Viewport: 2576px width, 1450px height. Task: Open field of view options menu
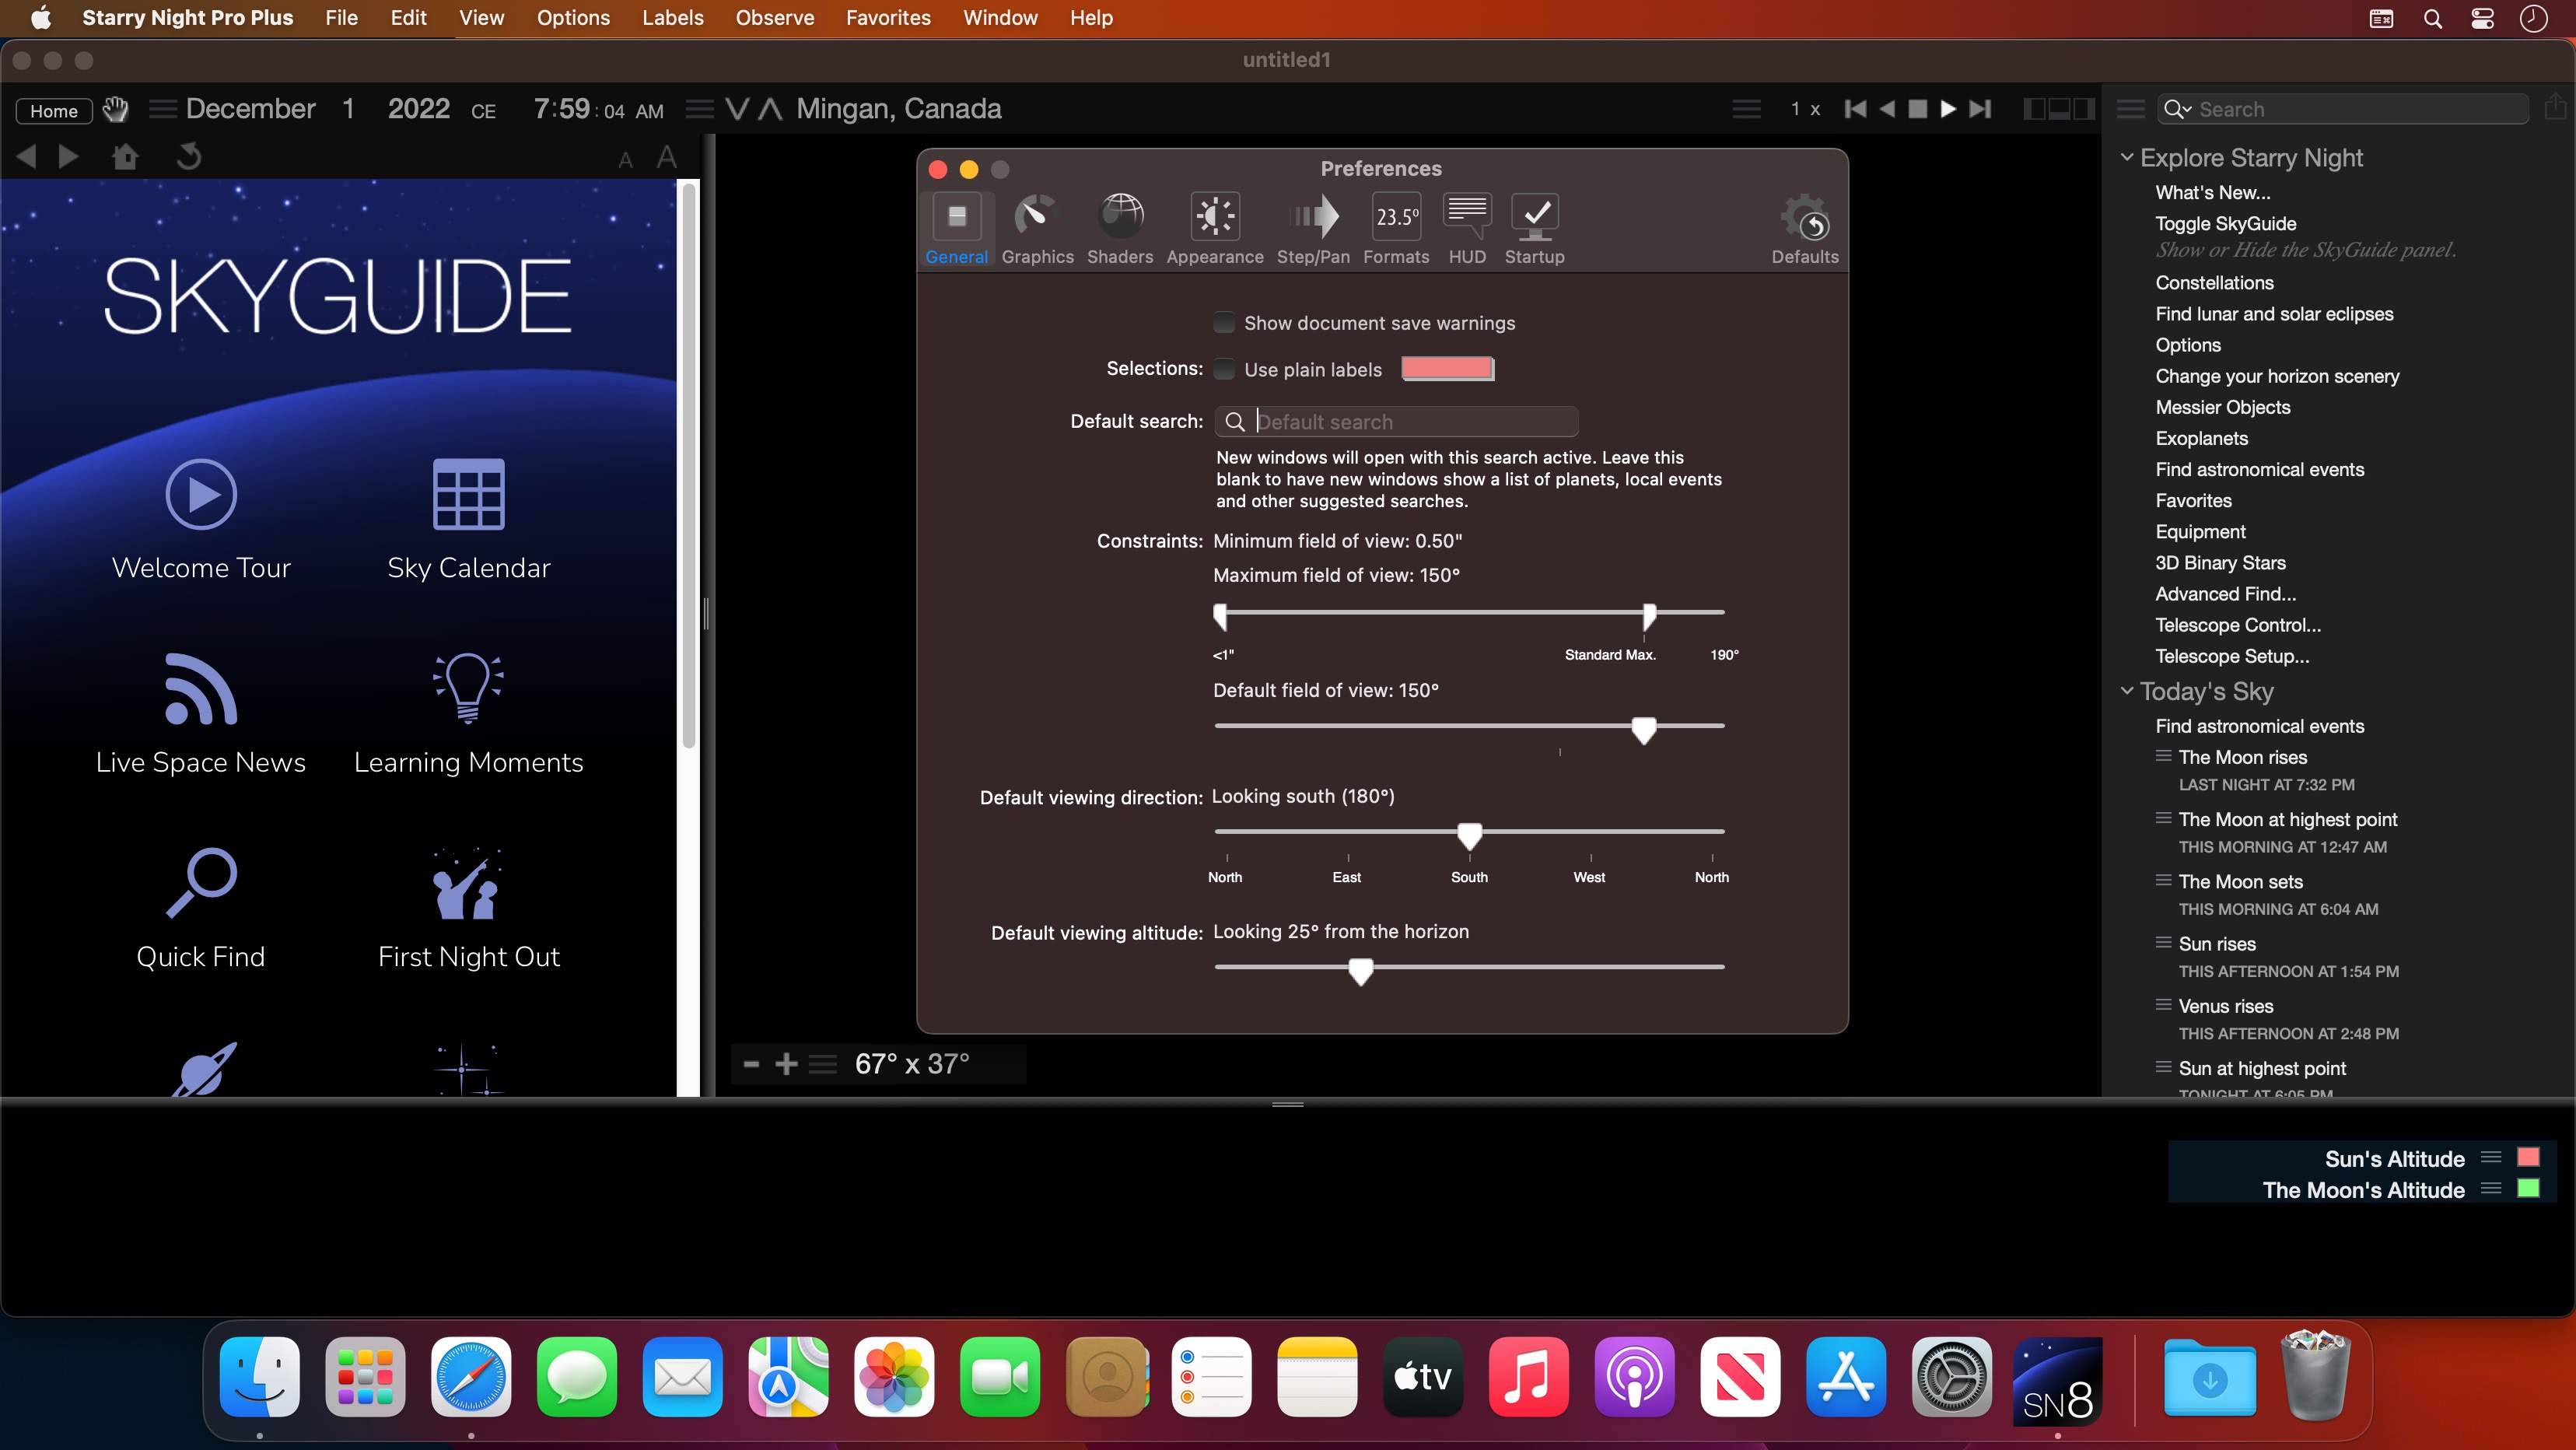point(822,1064)
